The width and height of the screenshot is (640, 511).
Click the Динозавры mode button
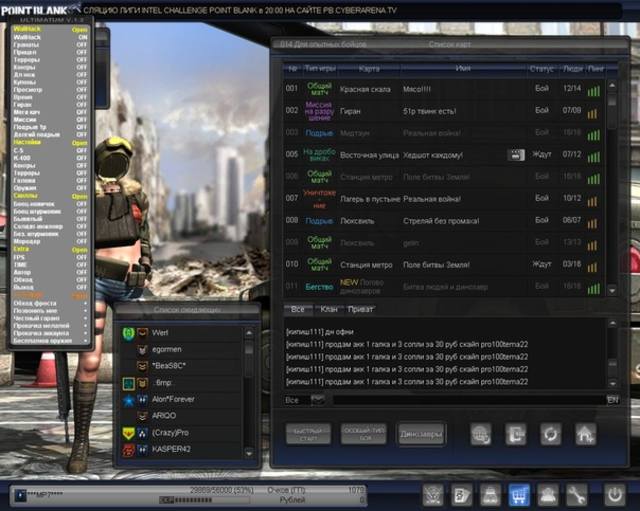click(420, 433)
